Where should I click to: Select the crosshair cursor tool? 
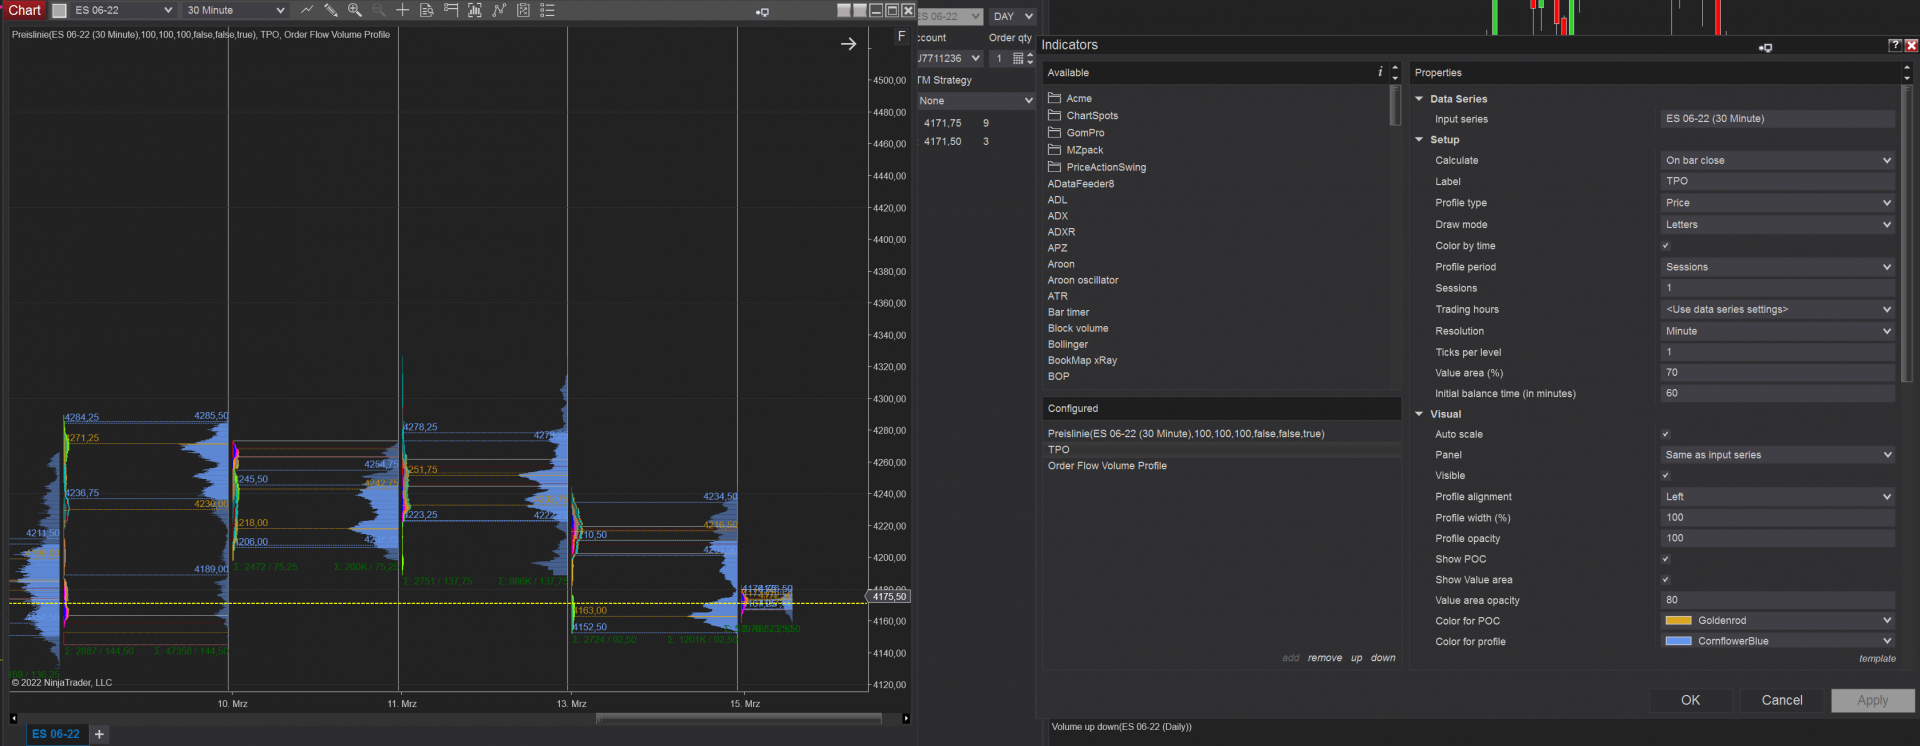[402, 10]
